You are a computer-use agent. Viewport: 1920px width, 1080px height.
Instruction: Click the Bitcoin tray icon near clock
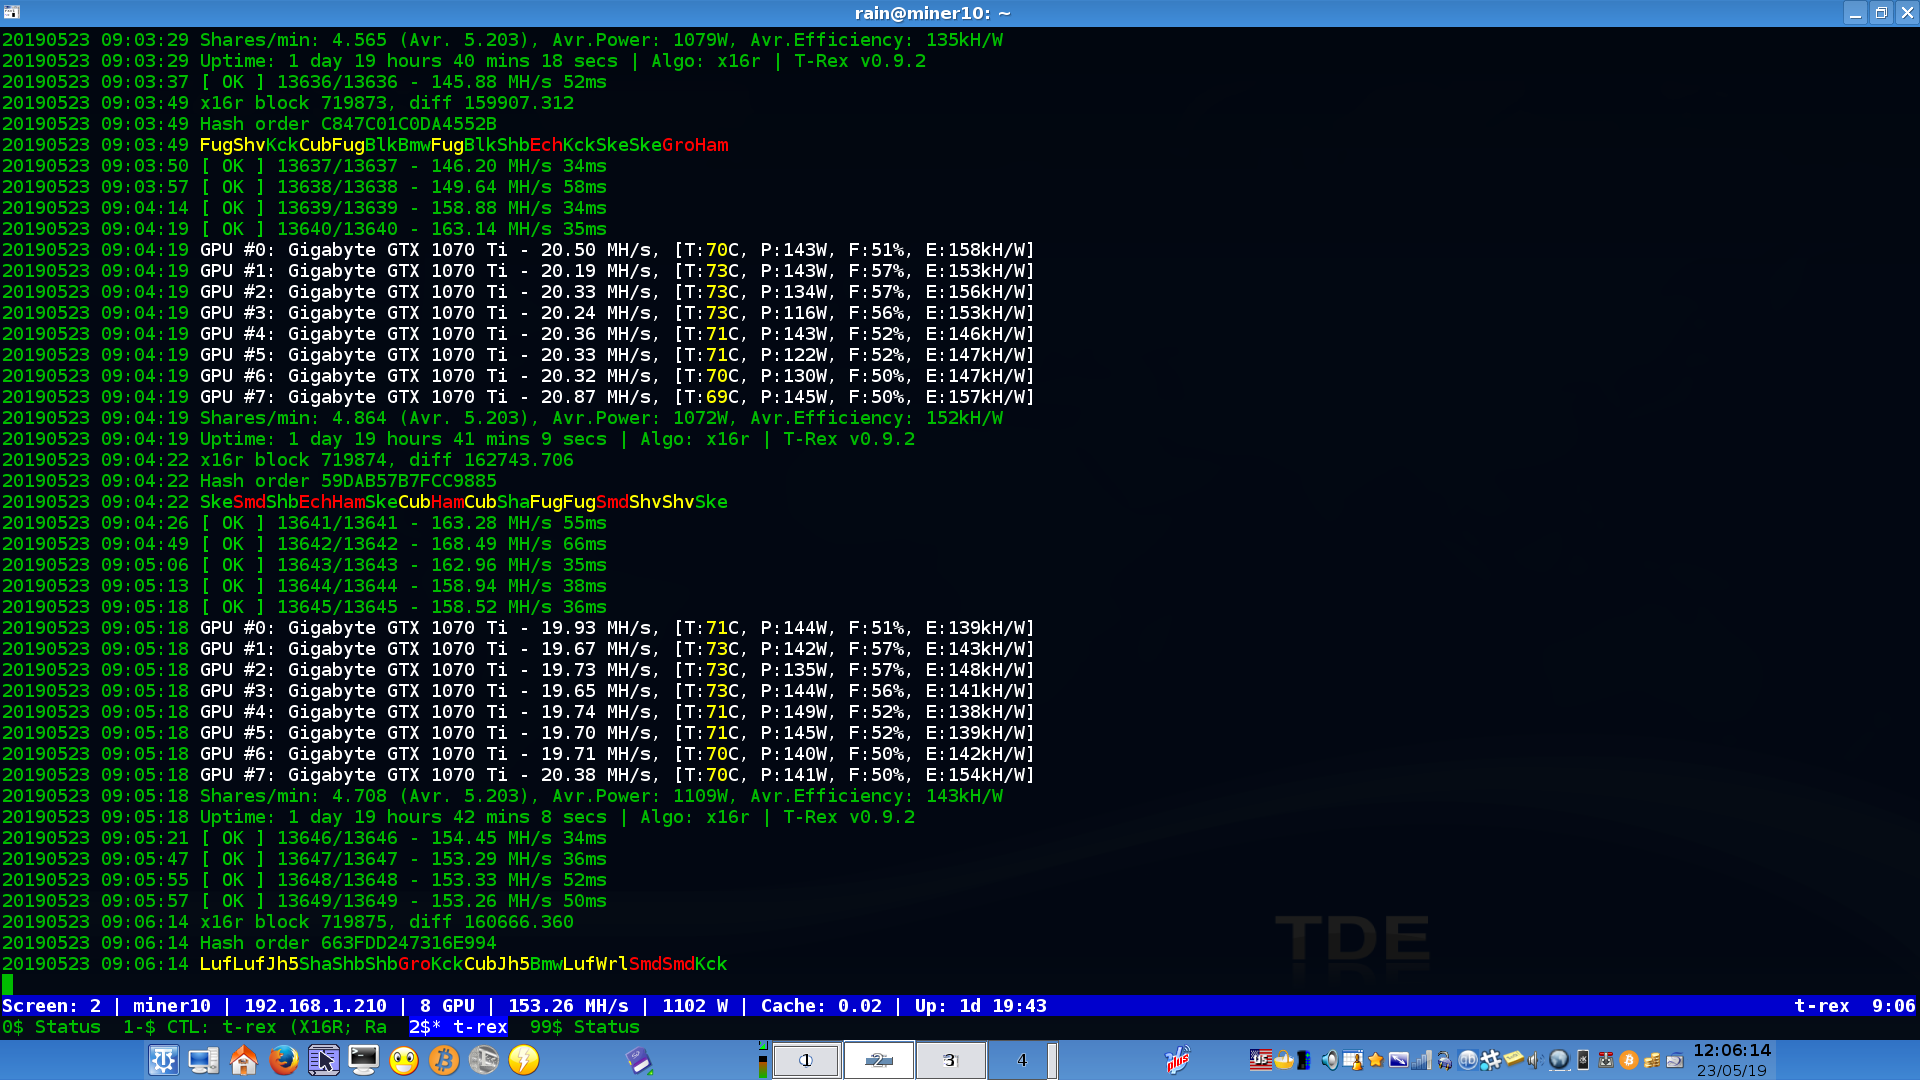[1629, 1060]
